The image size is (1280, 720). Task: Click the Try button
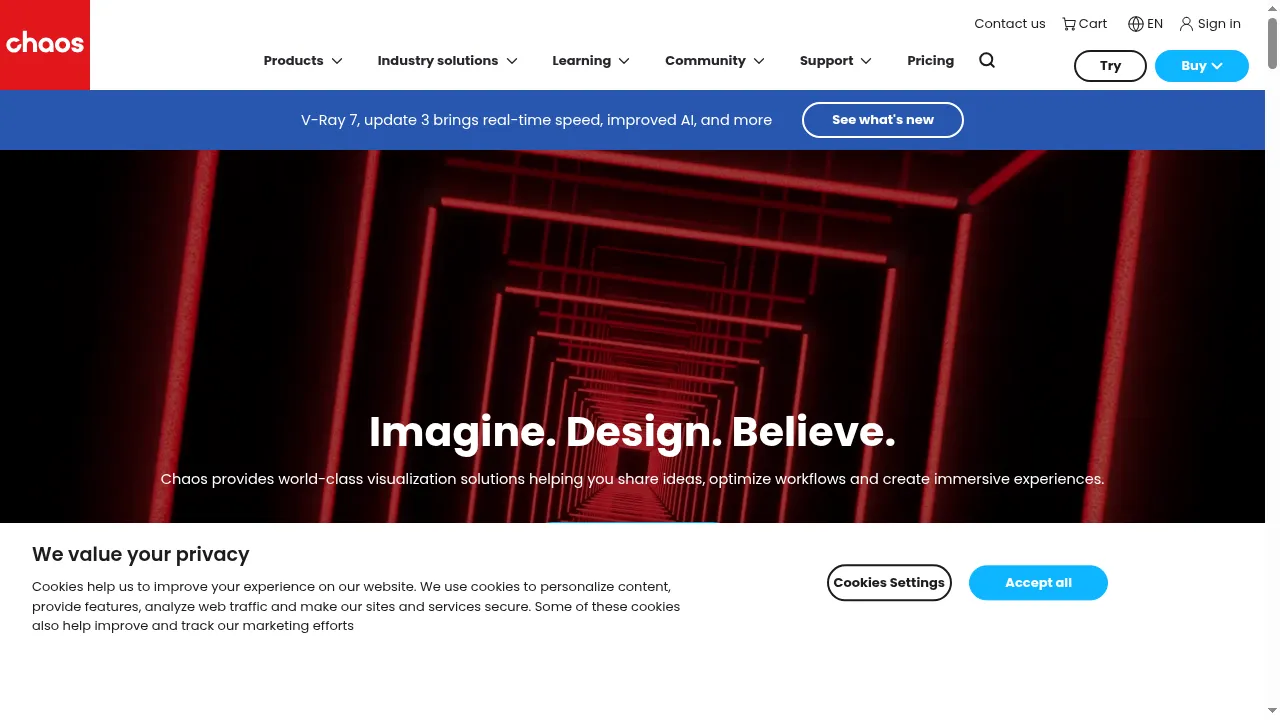pos(1110,66)
